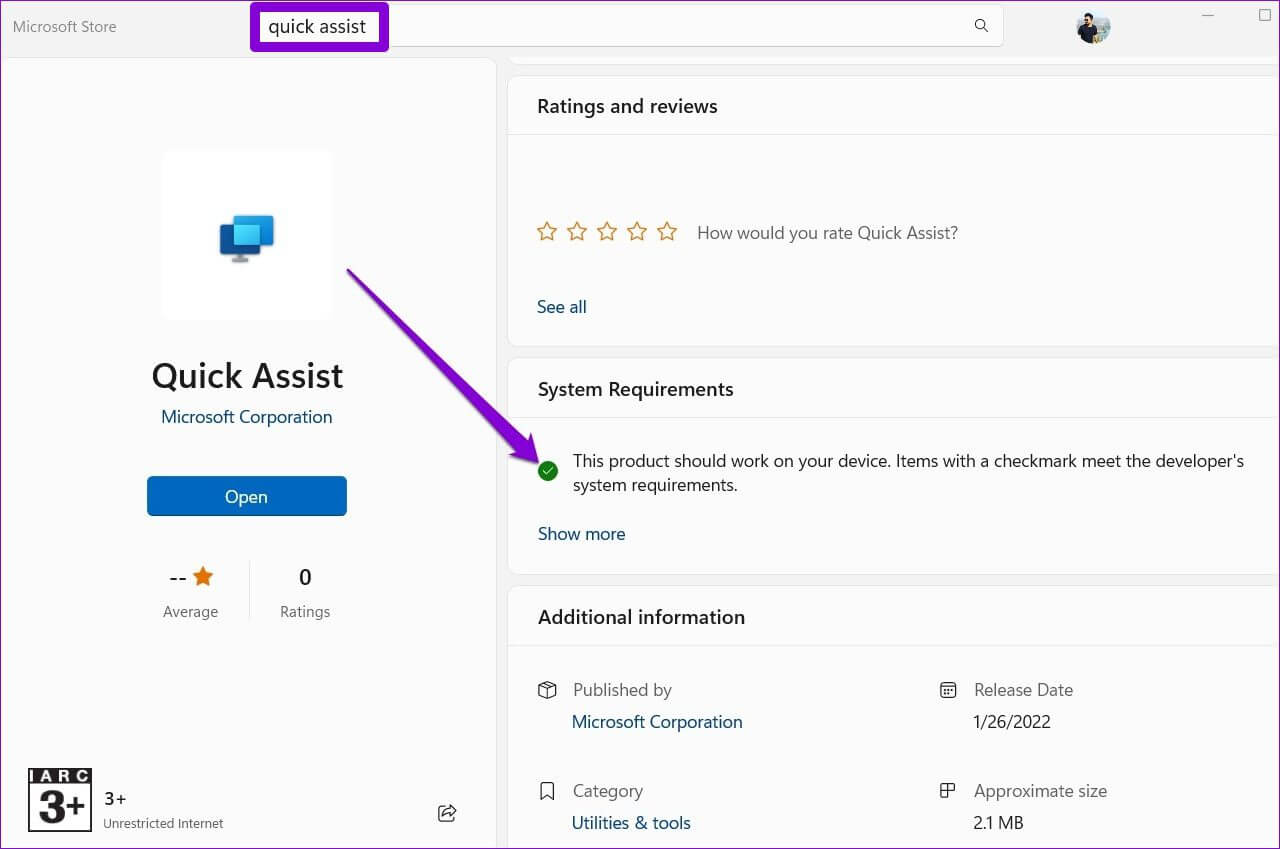The width and height of the screenshot is (1280, 849).
Task: Click the System Requirements heading
Action: [636, 390]
